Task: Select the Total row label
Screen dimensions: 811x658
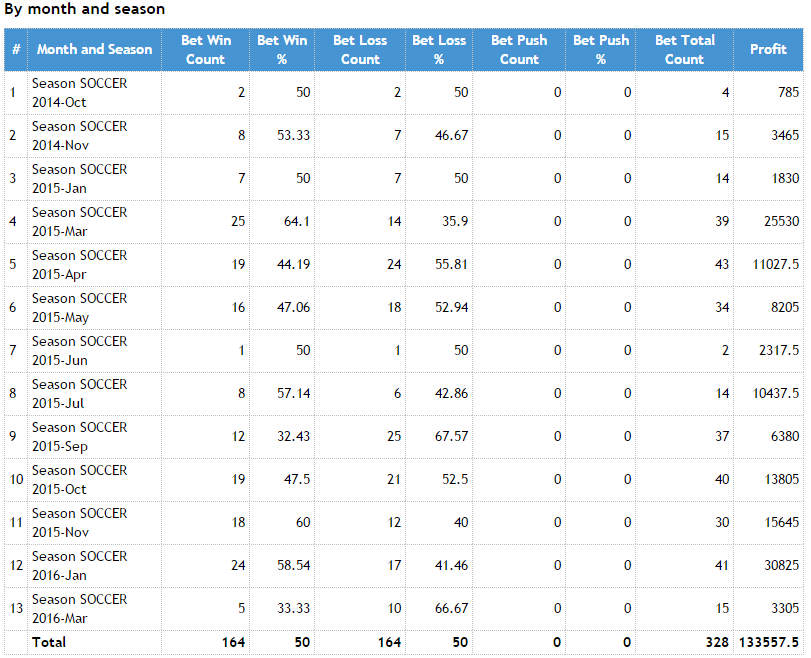Action: tap(49, 642)
